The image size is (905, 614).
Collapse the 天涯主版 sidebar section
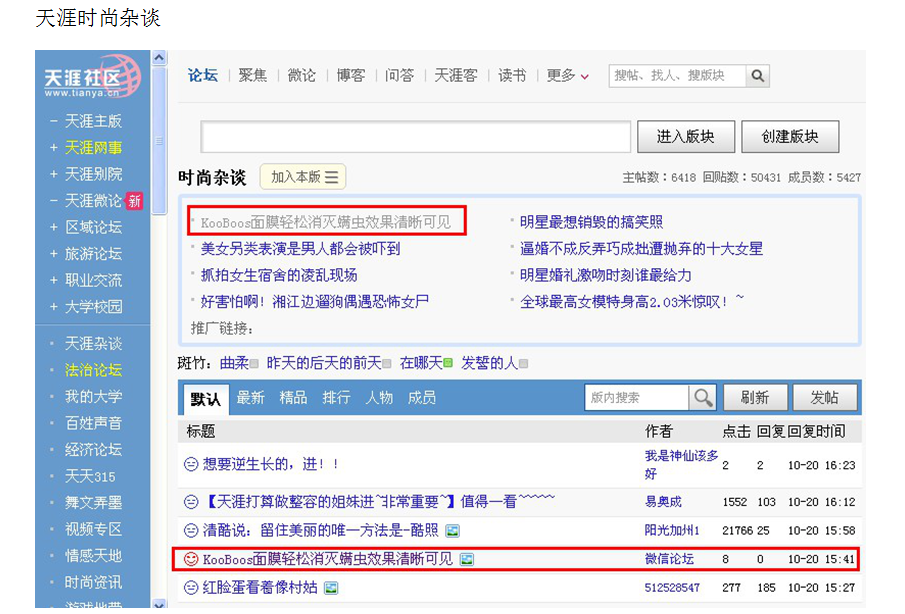coord(54,121)
